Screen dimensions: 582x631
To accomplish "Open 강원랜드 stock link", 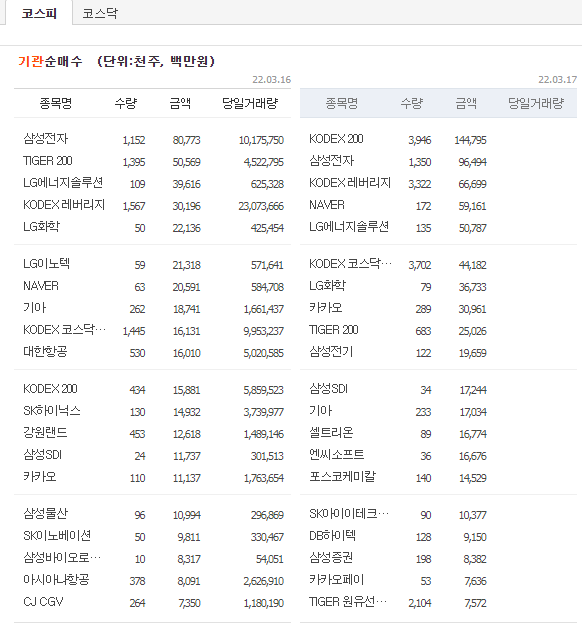I will tap(45, 433).
